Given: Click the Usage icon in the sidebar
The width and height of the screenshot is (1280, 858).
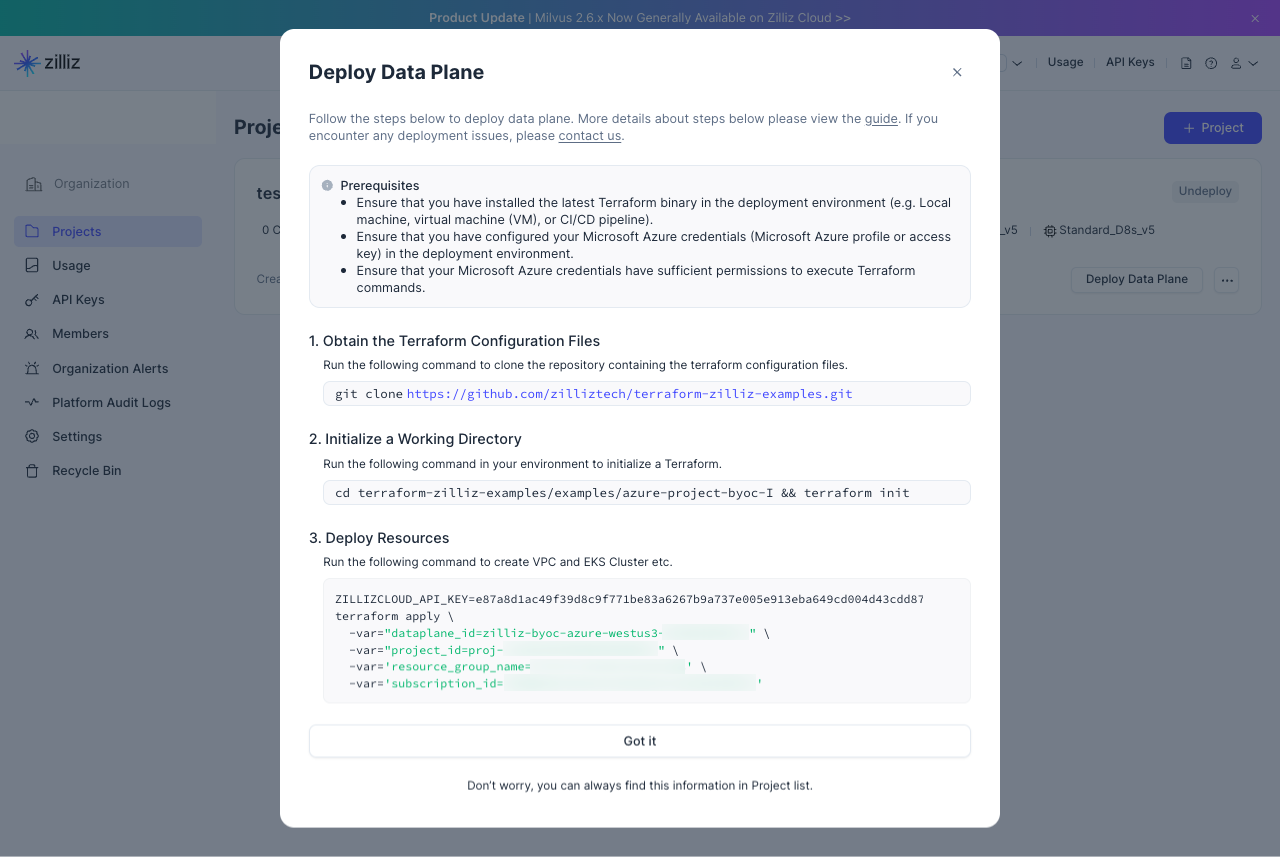Looking at the screenshot, I should coord(32,266).
